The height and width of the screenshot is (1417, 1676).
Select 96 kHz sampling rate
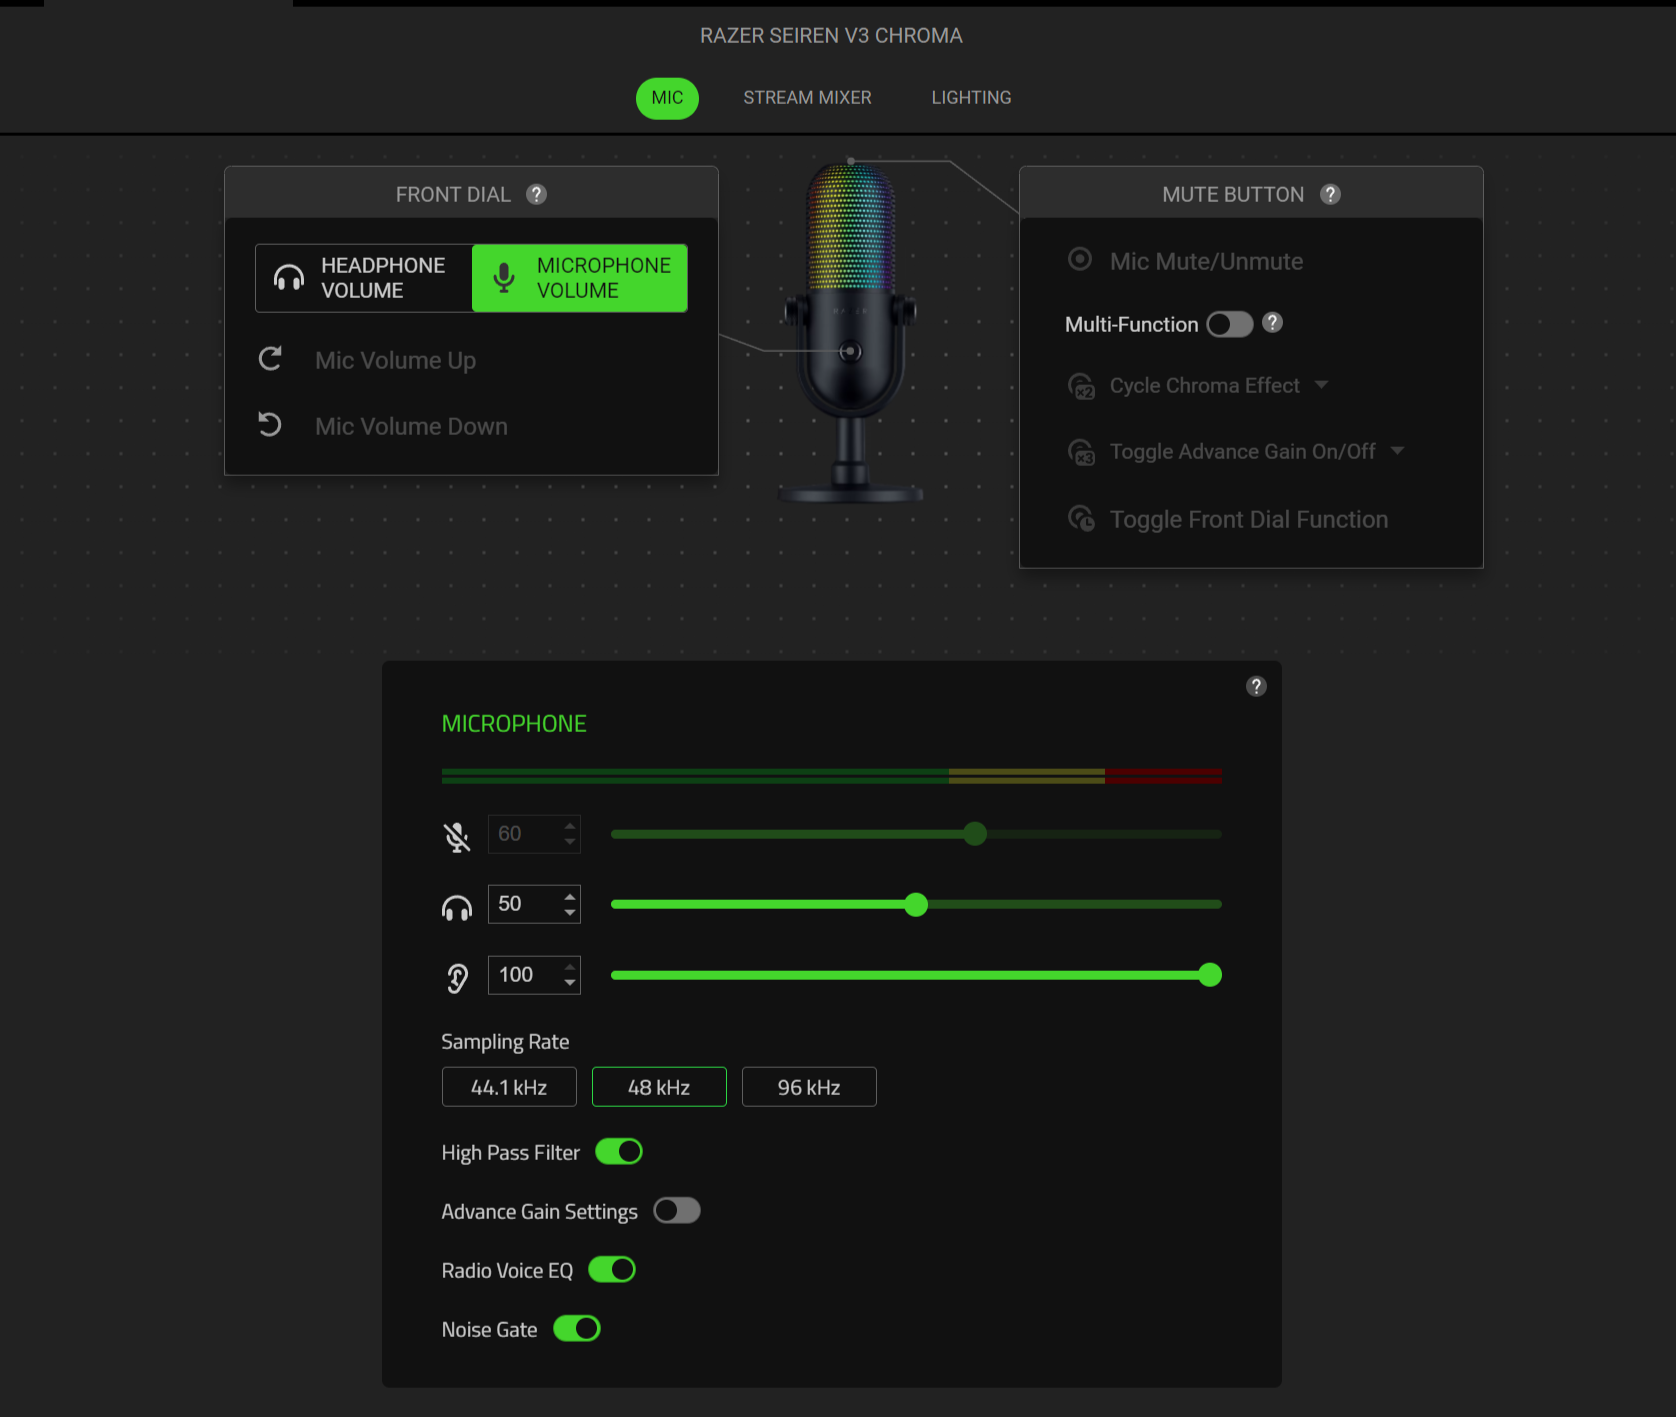coord(809,1087)
